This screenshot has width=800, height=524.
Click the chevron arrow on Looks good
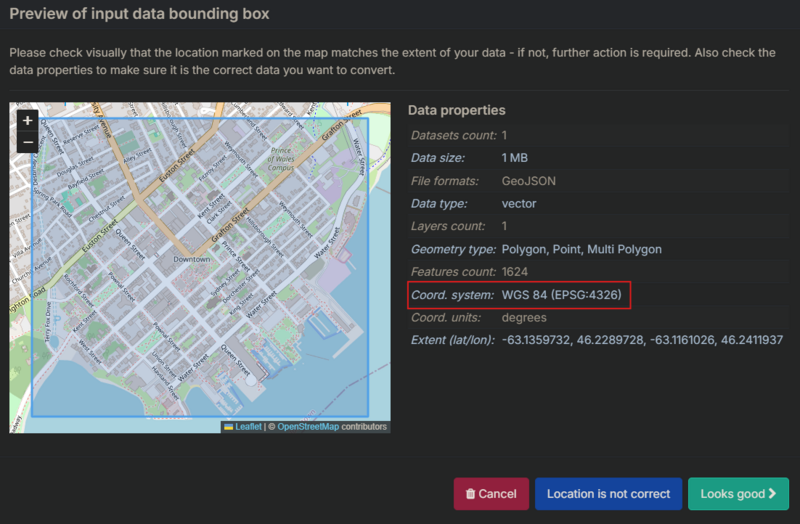point(772,494)
